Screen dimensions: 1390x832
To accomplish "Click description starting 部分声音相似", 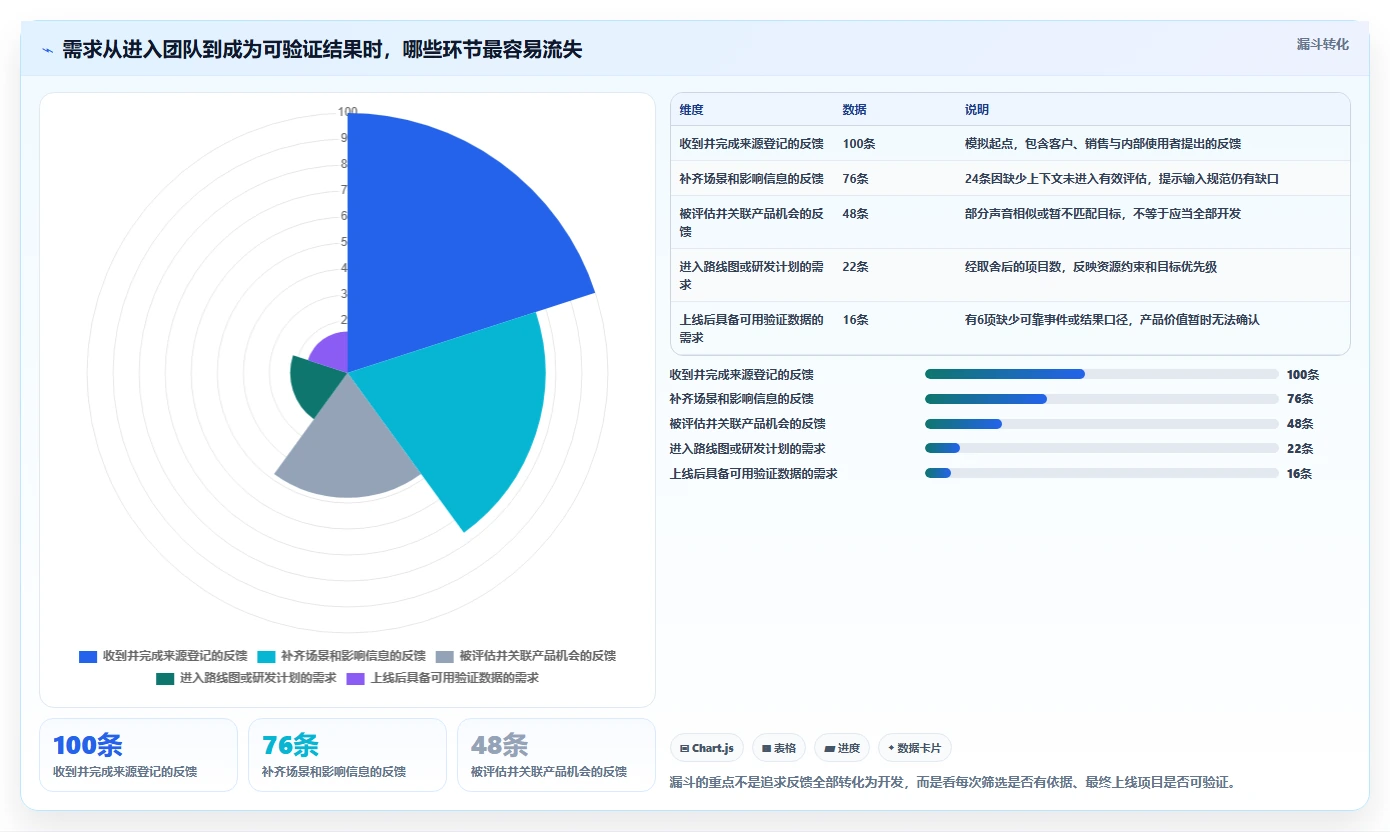I will (x=1103, y=214).
